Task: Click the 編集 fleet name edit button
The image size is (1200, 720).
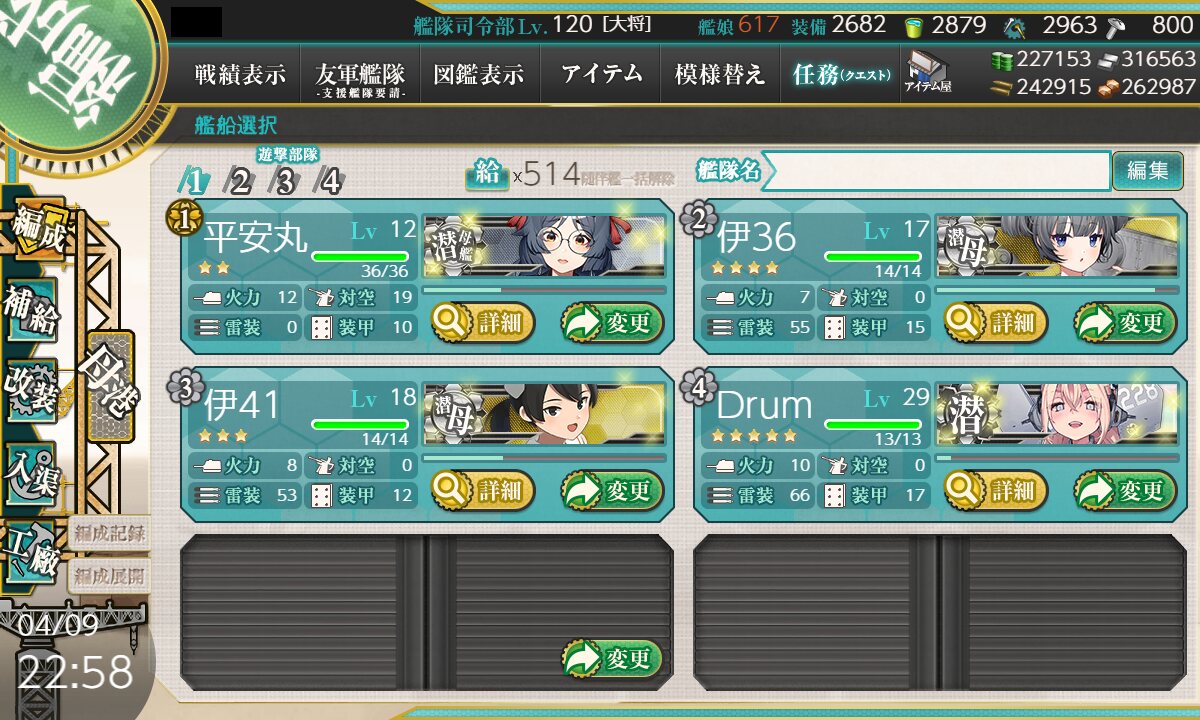Action: click(1148, 170)
